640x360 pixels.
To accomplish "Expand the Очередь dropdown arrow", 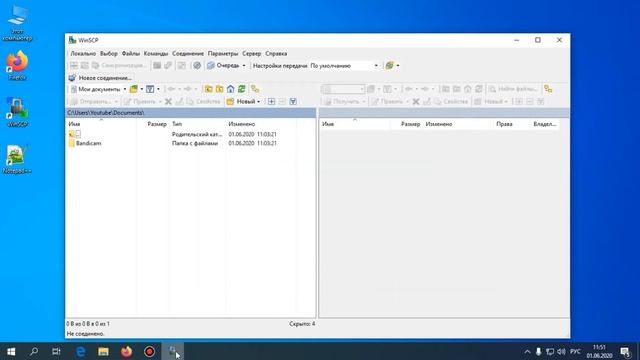I will point(244,65).
